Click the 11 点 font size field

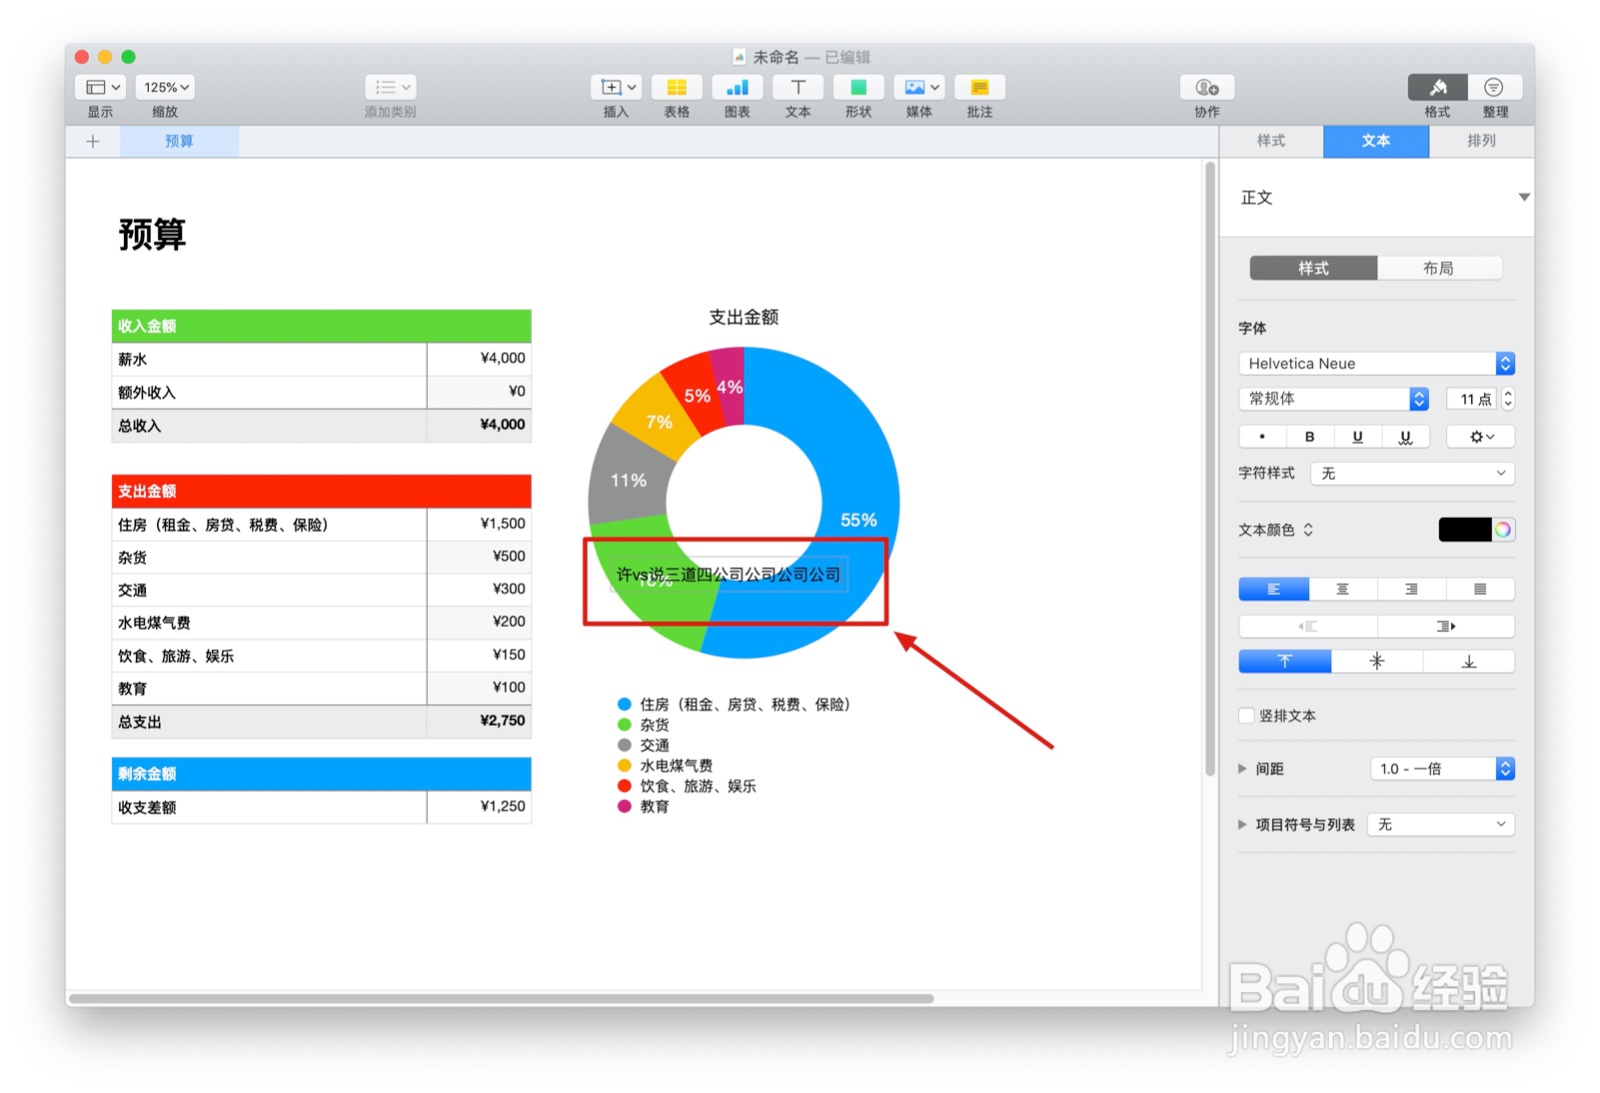[x=1471, y=399]
